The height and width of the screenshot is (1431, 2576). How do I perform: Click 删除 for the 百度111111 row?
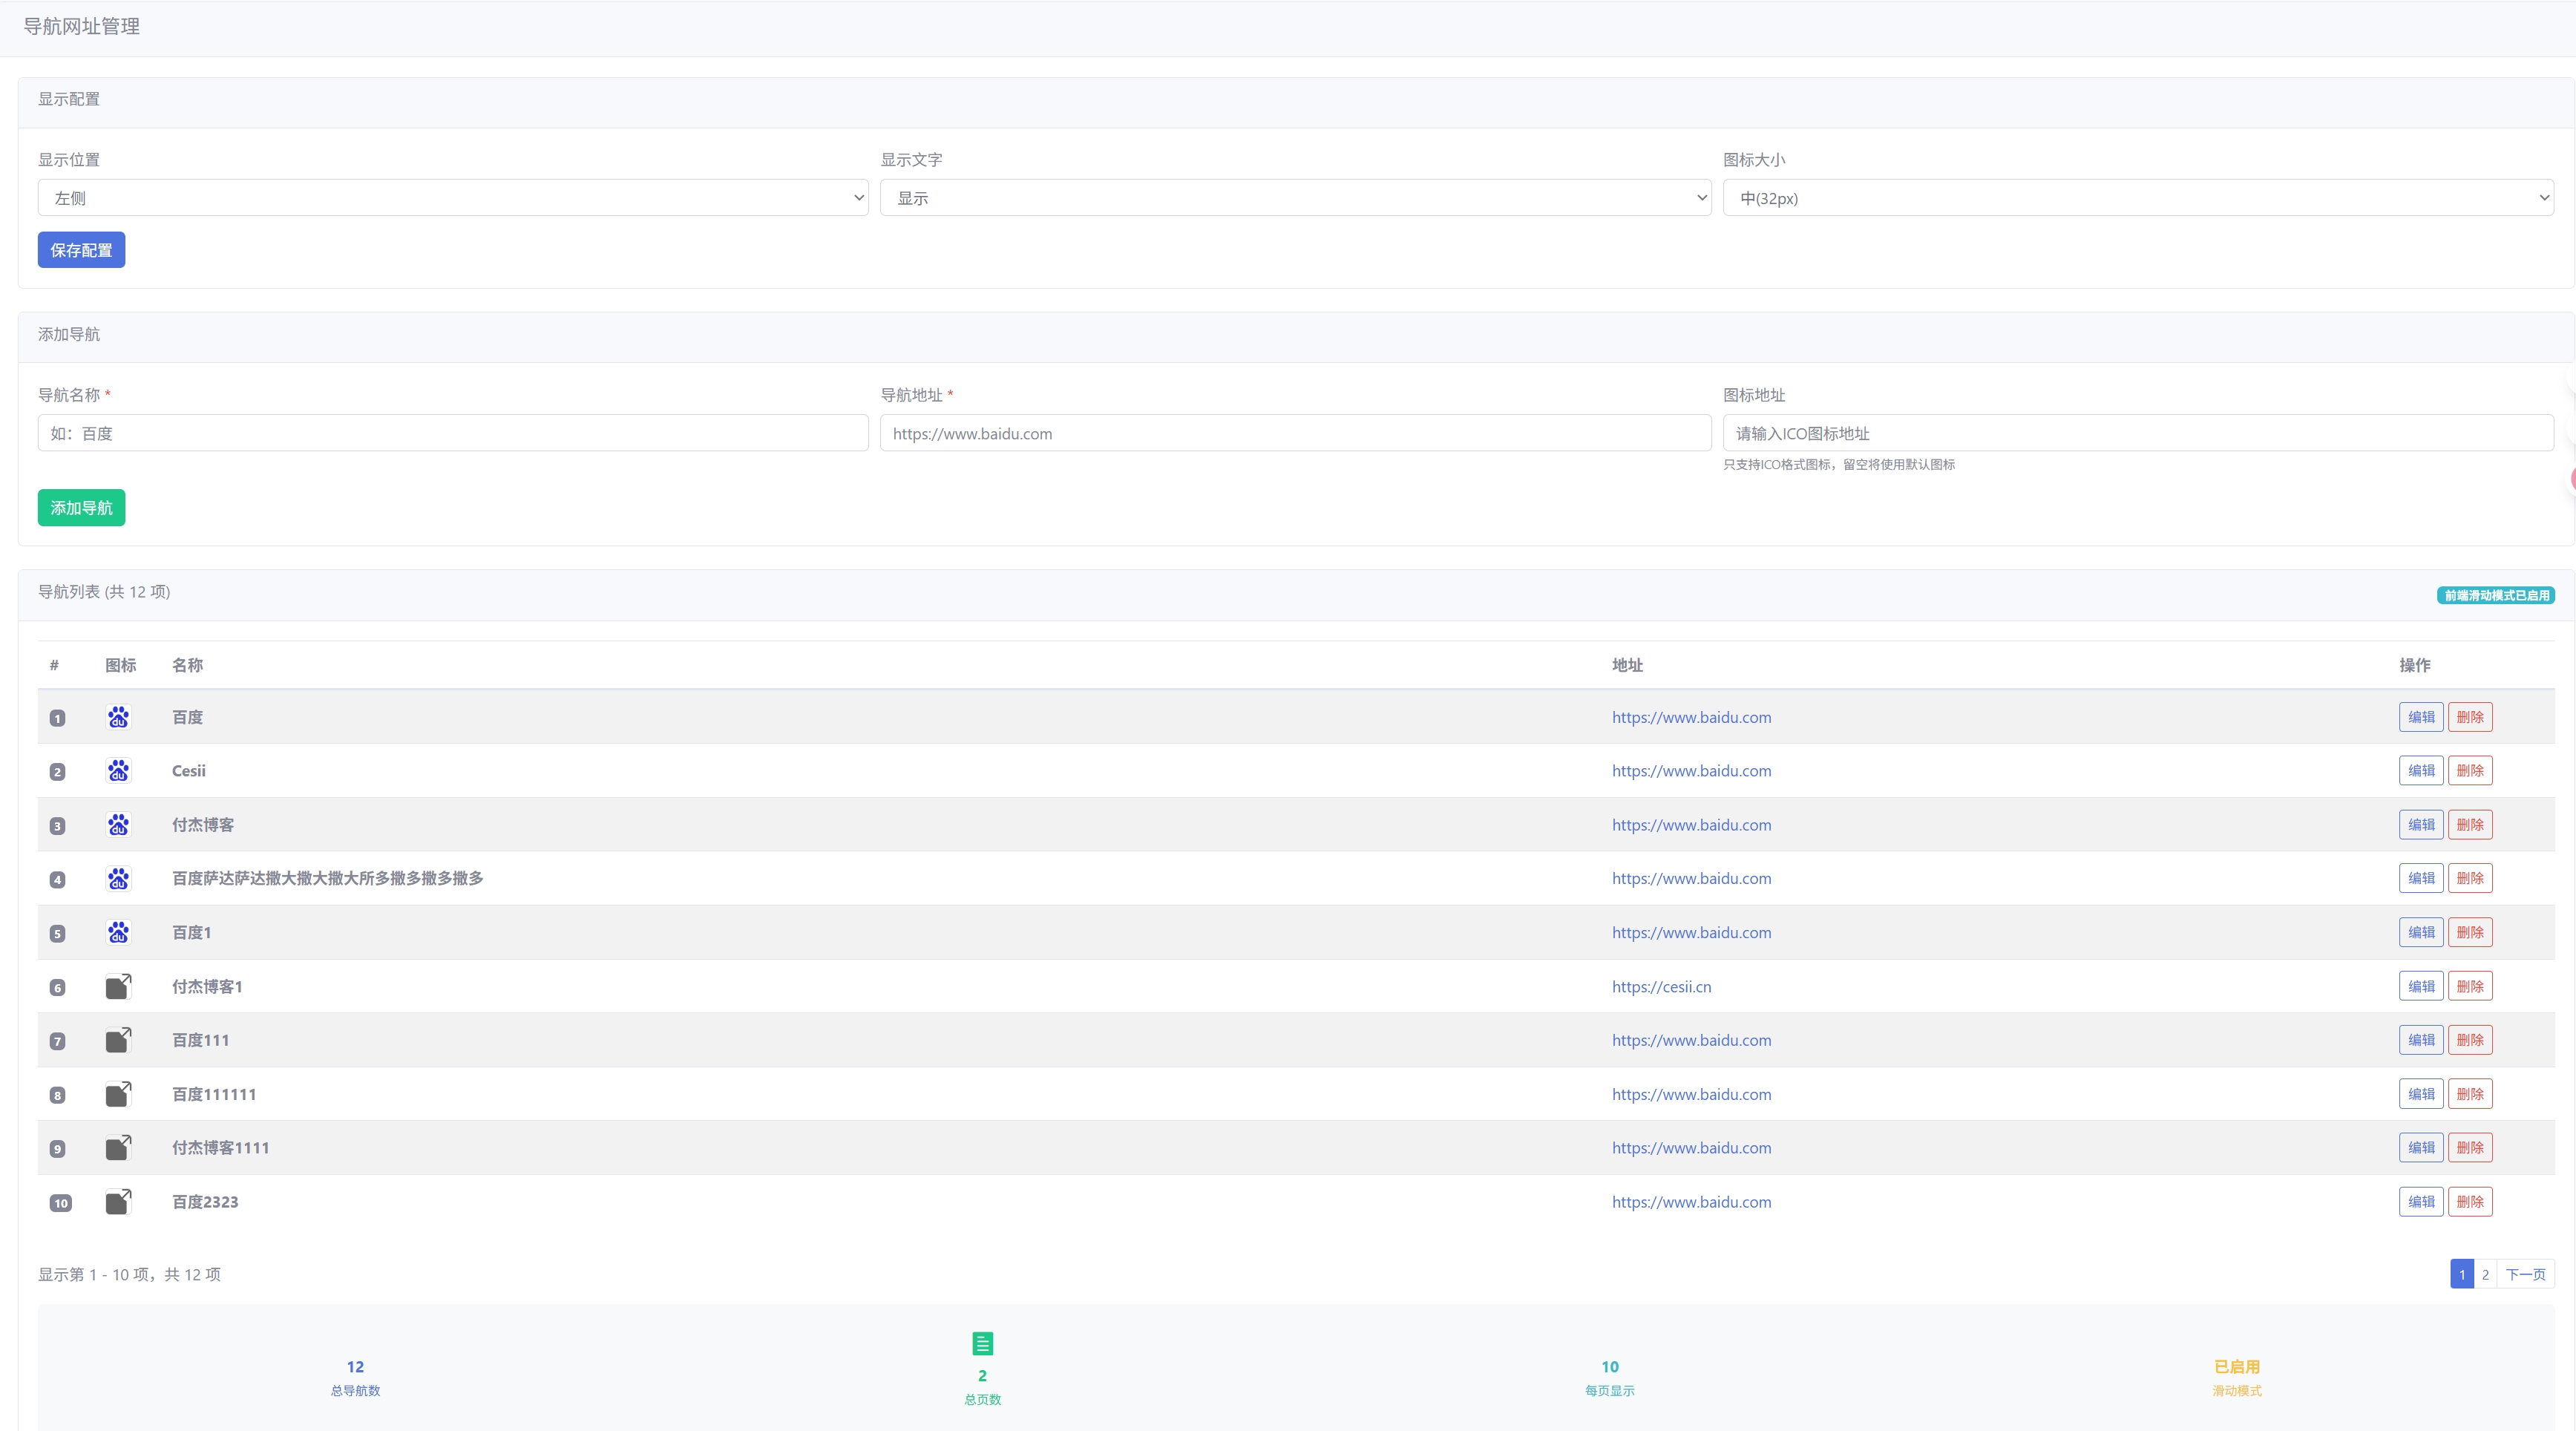click(x=2469, y=1094)
